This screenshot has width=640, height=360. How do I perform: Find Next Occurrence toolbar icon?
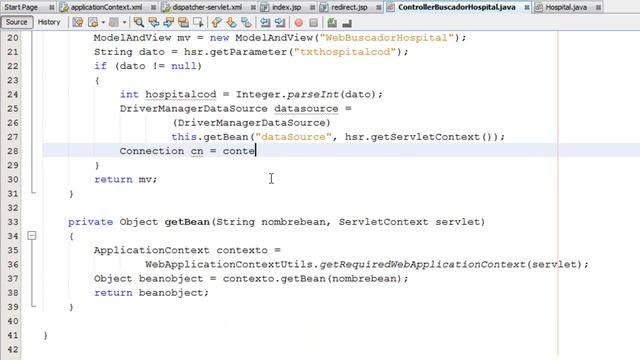coord(169,22)
